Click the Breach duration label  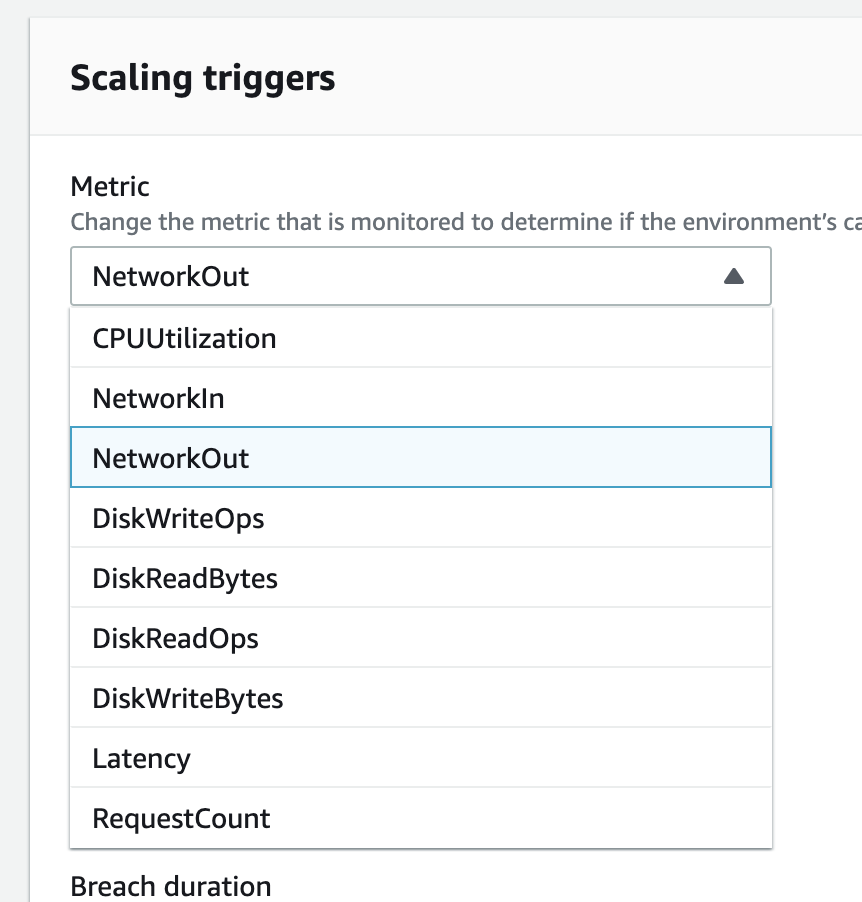[170, 886]
